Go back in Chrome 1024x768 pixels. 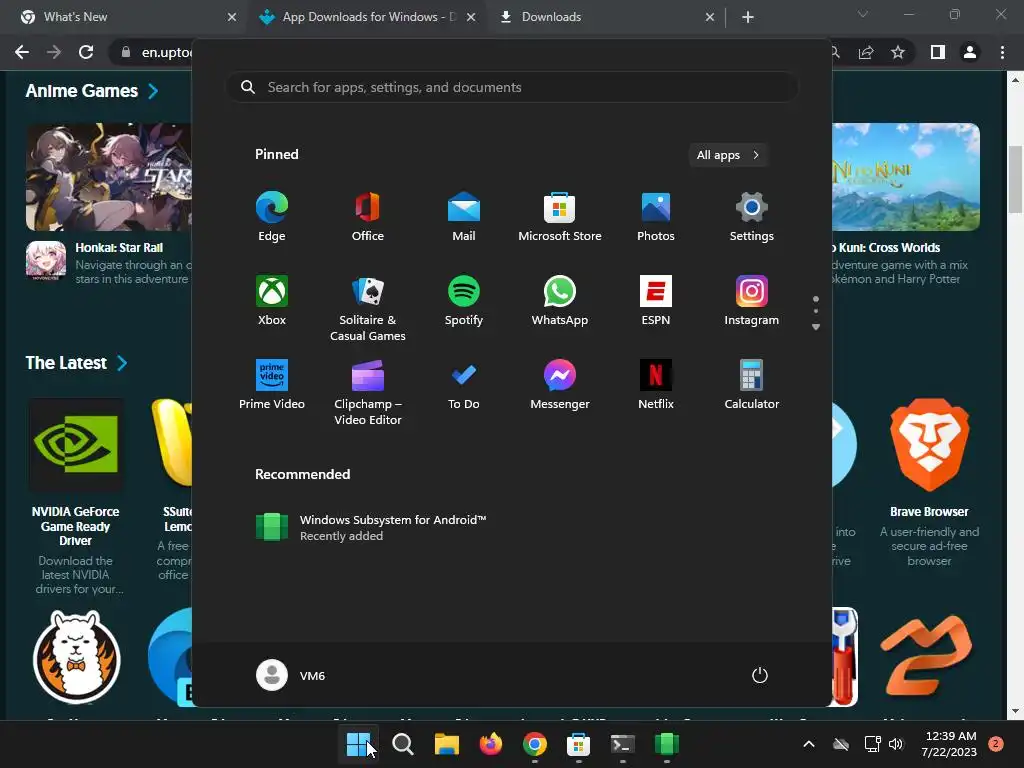(x=22, y=52)
